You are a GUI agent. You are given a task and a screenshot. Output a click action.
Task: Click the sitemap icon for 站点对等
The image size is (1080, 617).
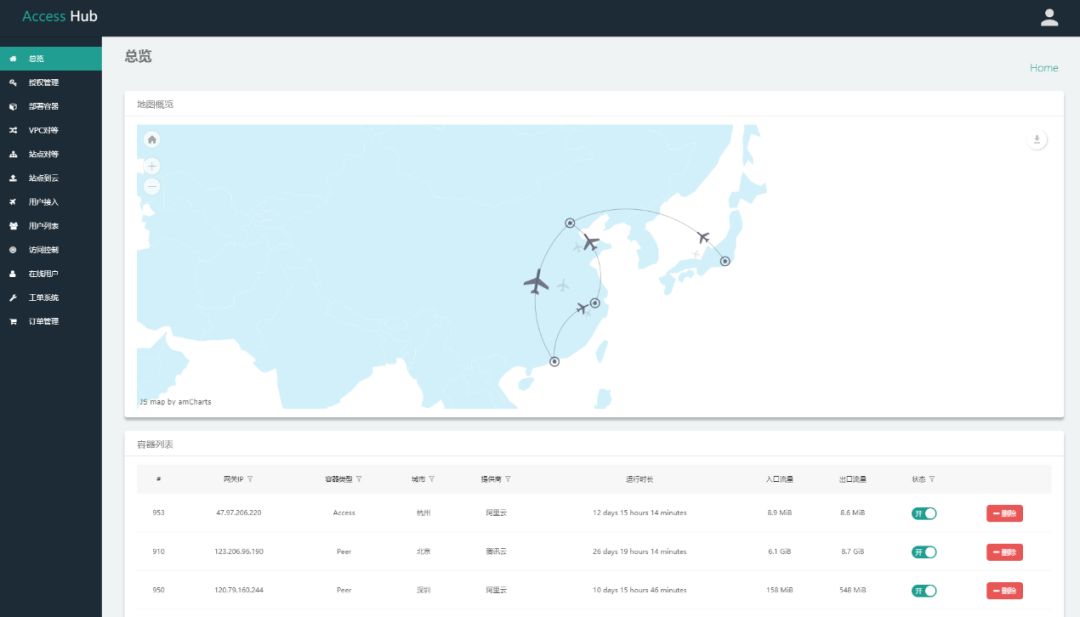13,154
